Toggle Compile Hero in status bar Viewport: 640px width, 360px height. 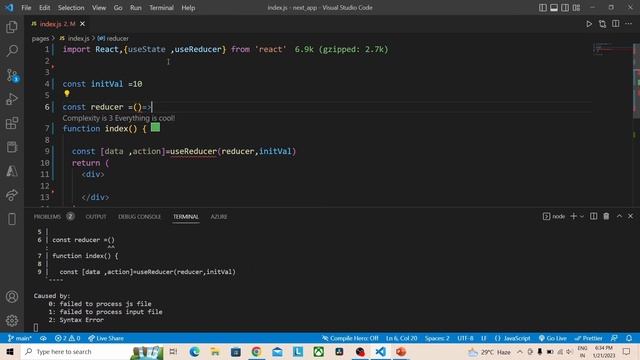point(350,338)
